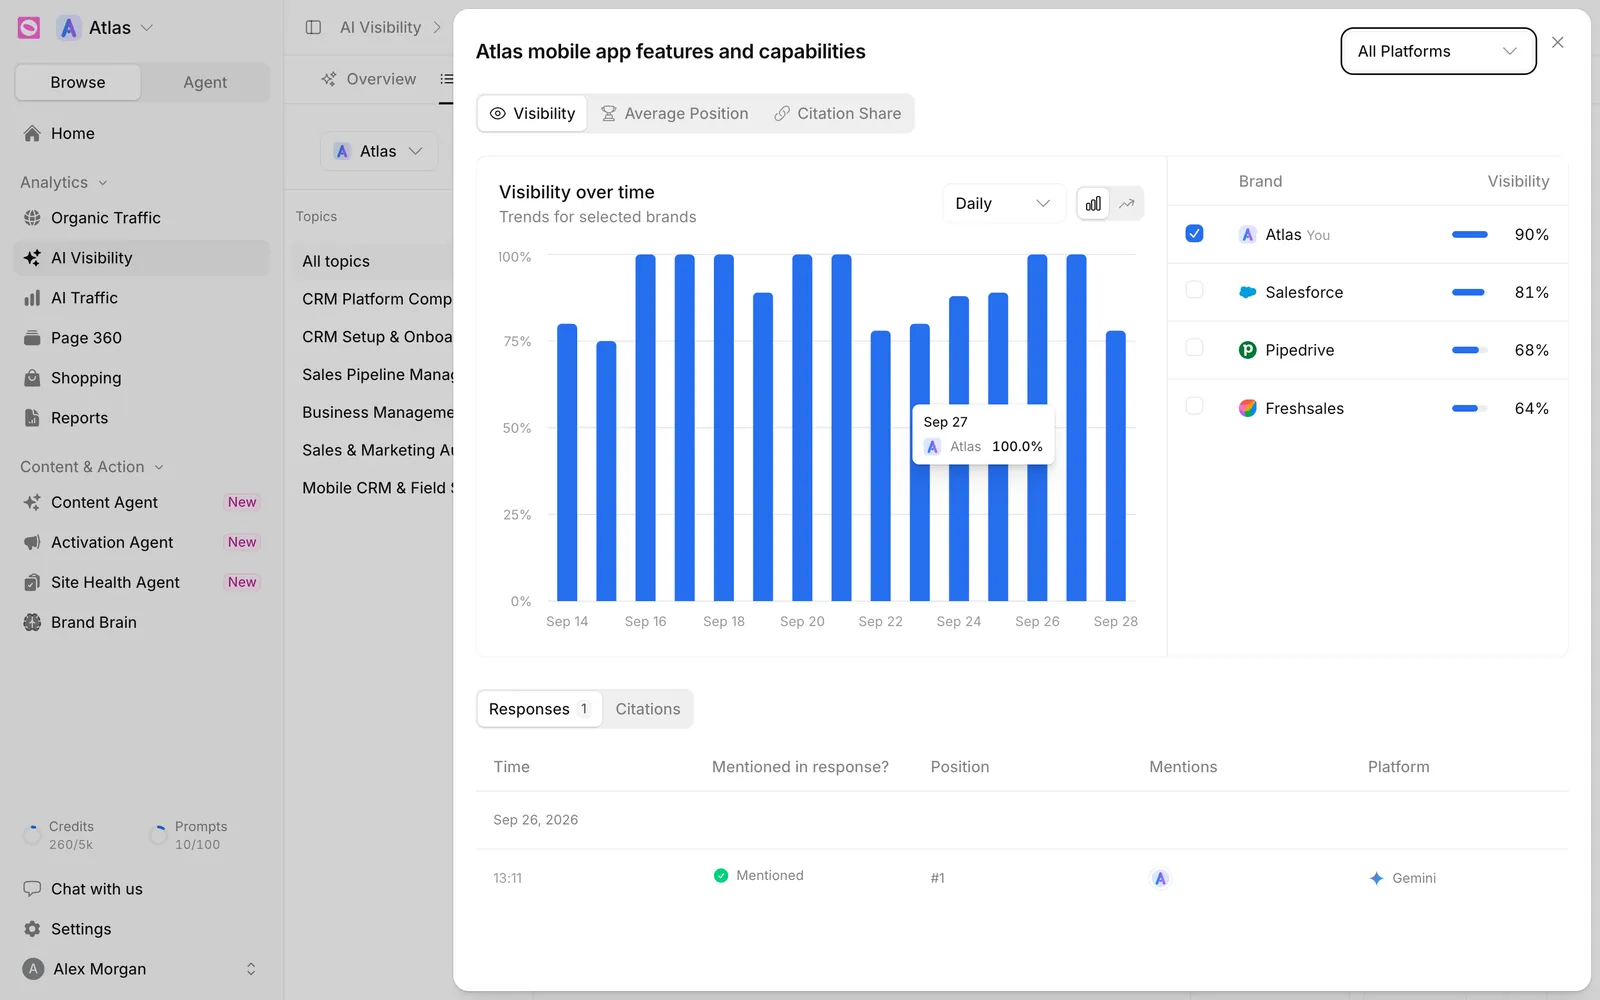Expand the Atlas workspace switcher

pyautogui.click(x=106, y=28)
